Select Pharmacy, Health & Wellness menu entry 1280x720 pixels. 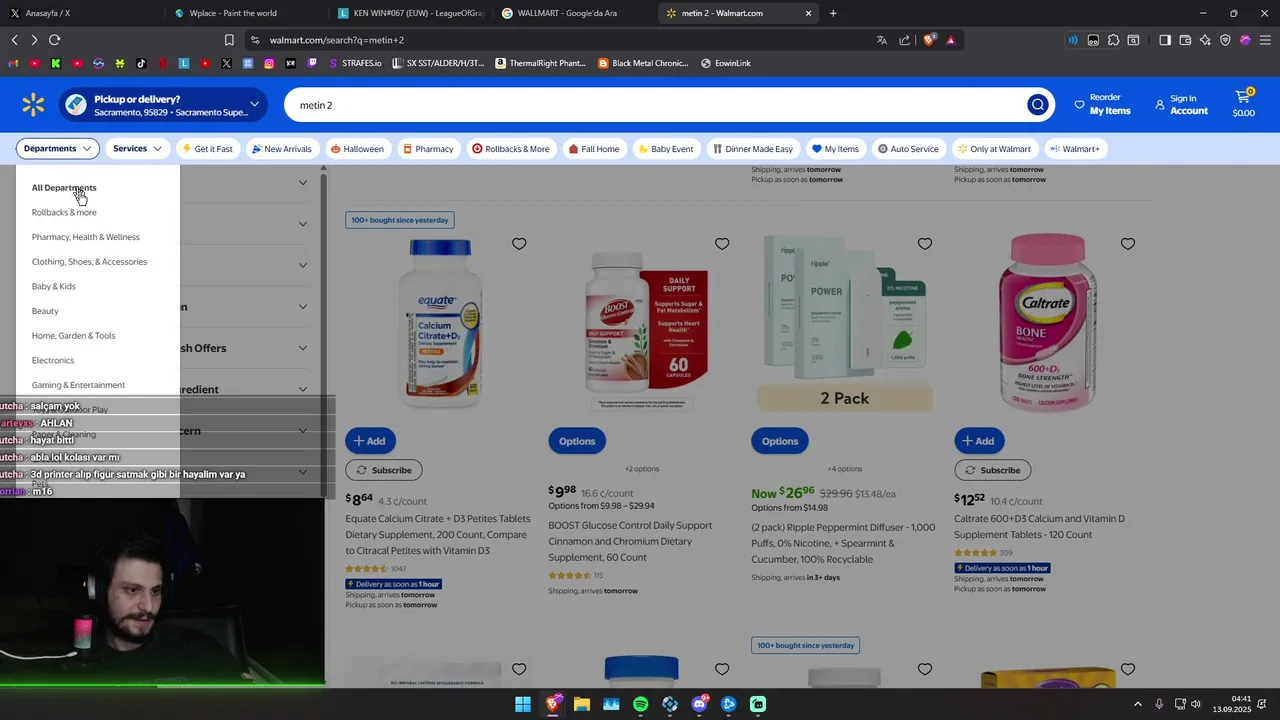(86, 237)
